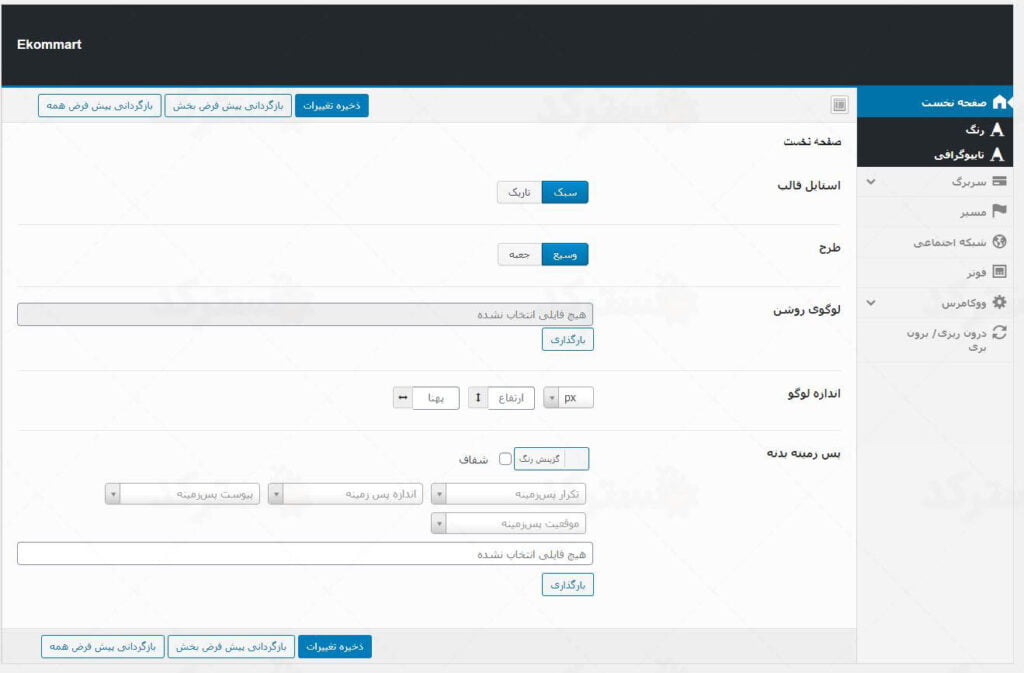This screenshot has height=673, width=1024.
Task: Click the top ذخیره تغییرات save button
Action: click(x=331, y=105)
